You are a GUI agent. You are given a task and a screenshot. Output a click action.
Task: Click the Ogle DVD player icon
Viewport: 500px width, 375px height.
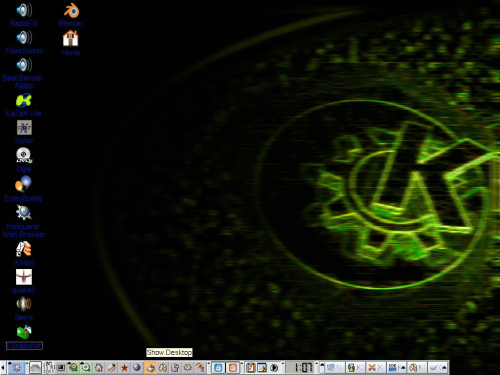[24, 160]
